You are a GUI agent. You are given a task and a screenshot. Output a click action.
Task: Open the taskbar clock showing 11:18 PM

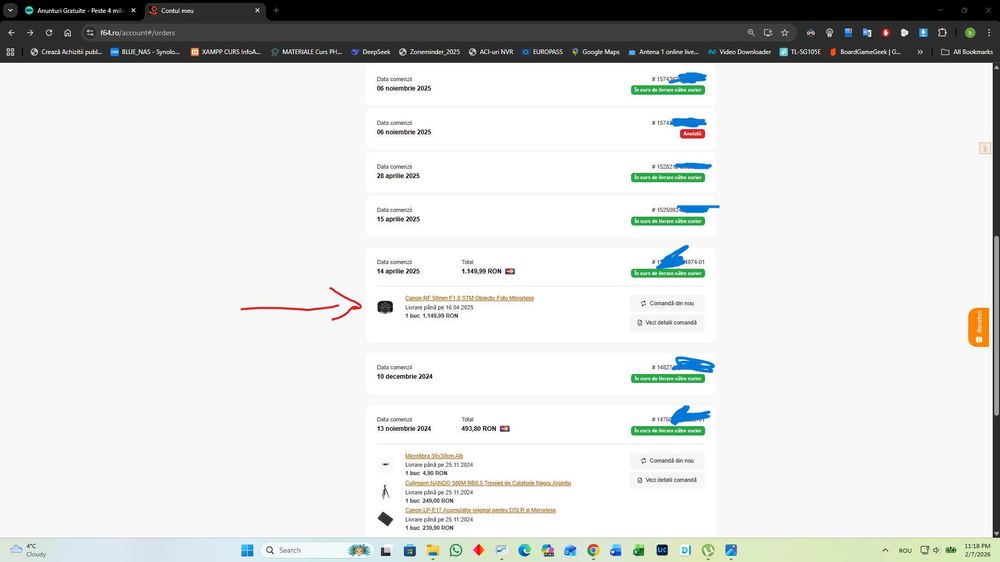tap(976, 550)
